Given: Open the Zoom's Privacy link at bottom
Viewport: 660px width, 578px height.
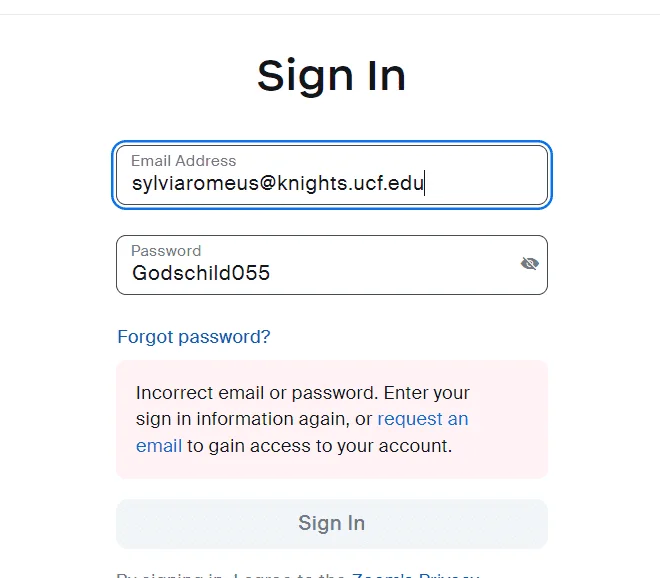Looking at the screenshot, I should pyautogui.click(x=415, y=575).
